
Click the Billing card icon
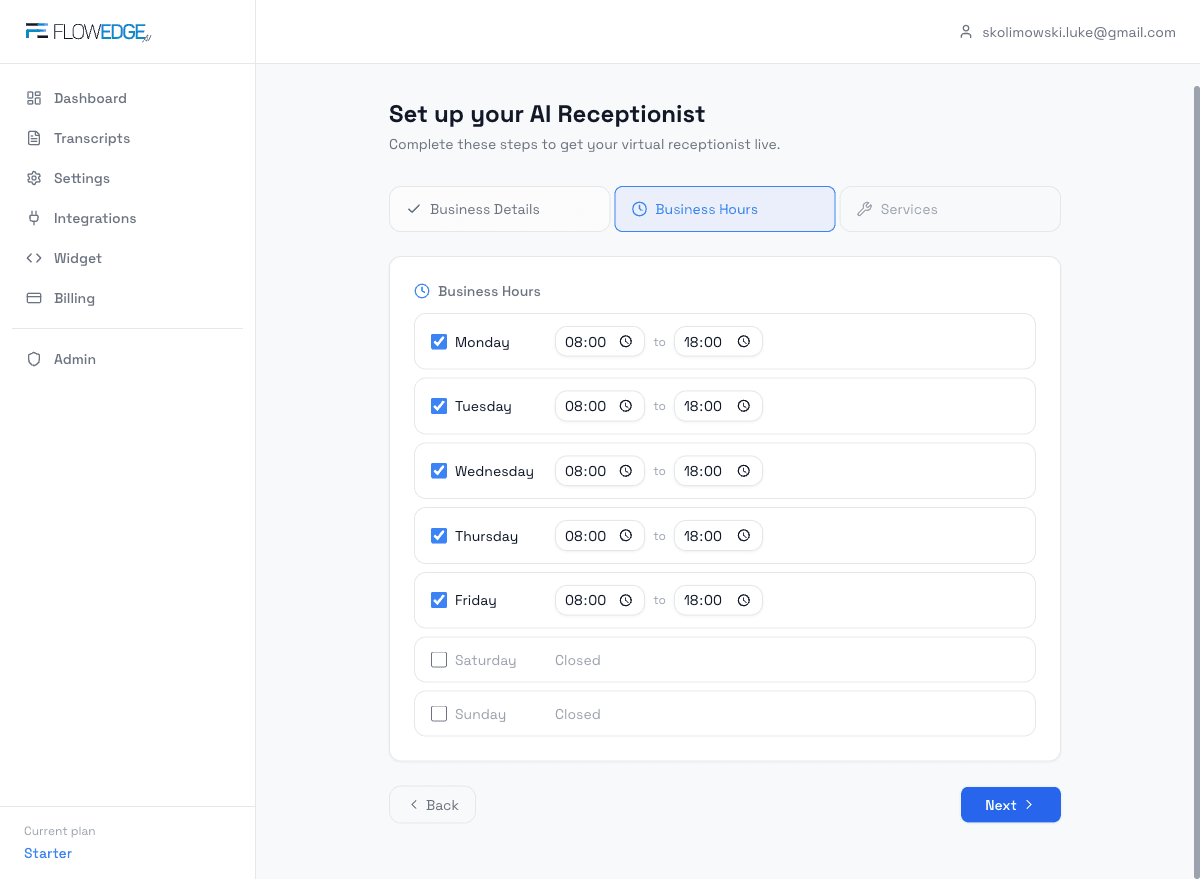[33, 298]
